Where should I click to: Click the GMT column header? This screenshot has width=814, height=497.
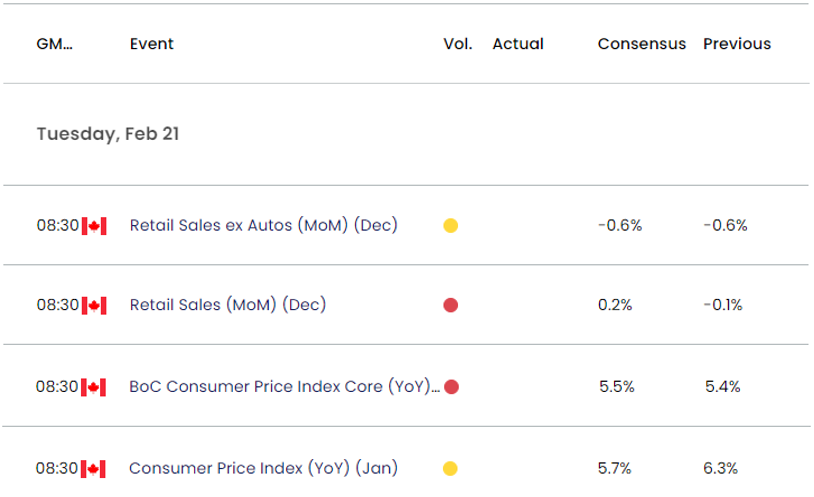(54, 44)
